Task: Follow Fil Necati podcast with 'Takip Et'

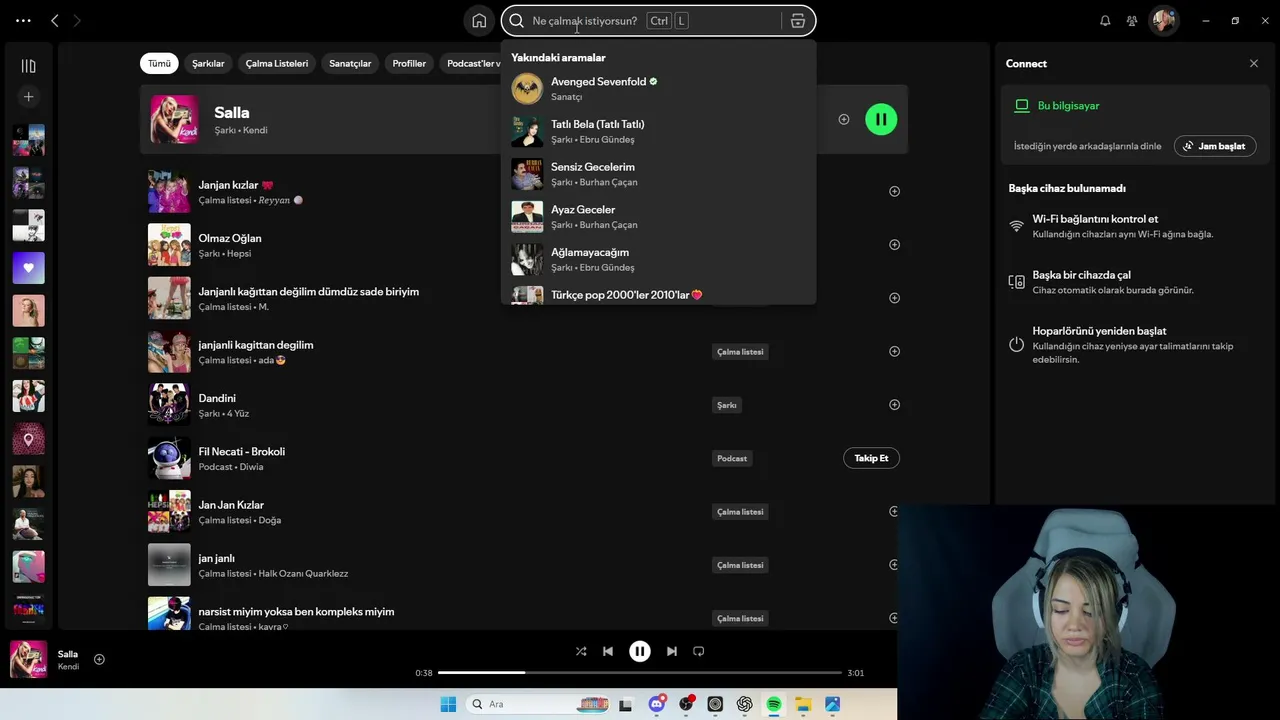Action: [x=871, y=458]
